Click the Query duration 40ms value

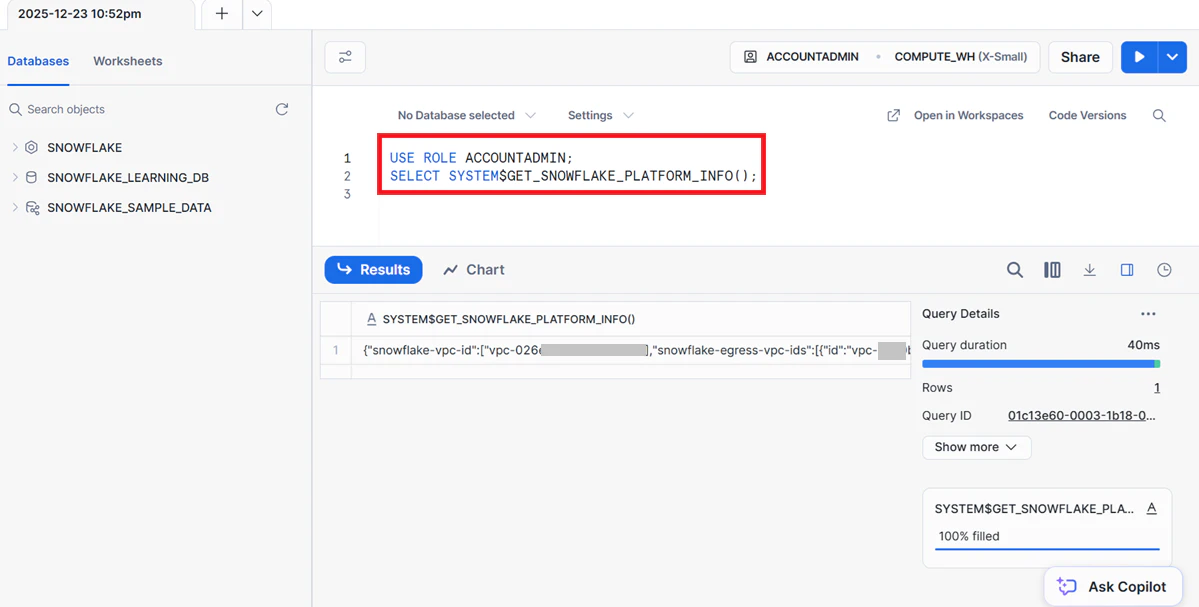pos(1144,345)
